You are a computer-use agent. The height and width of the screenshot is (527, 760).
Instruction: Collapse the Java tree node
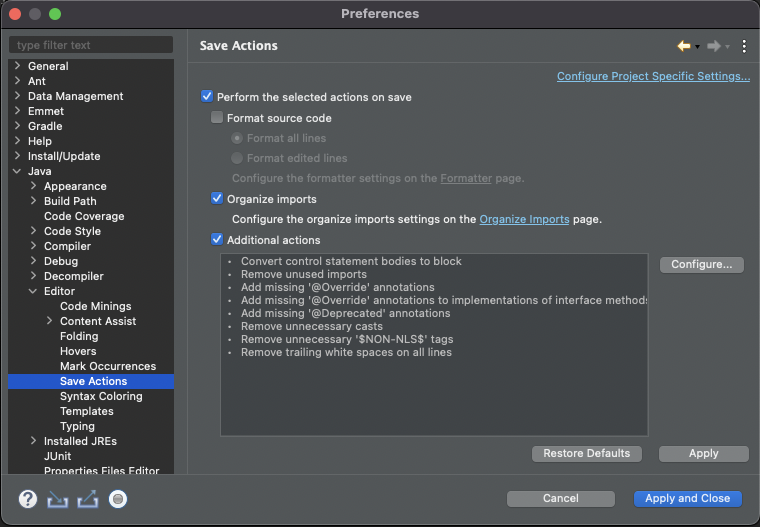(x=17, y=171)
